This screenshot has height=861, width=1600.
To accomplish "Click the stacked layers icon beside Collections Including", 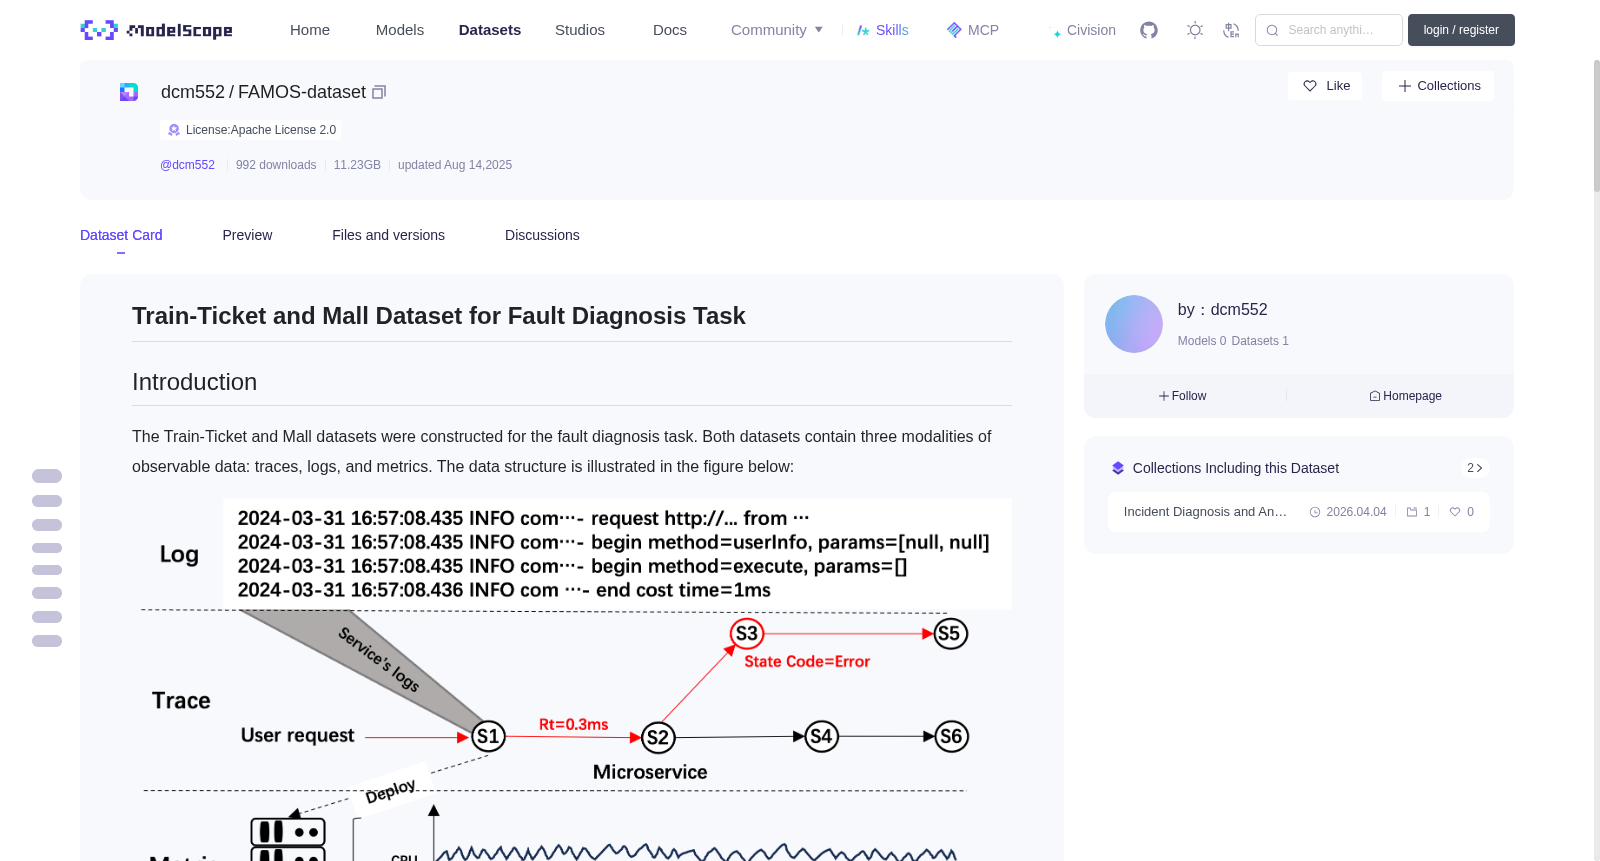I will [1118, 468].
